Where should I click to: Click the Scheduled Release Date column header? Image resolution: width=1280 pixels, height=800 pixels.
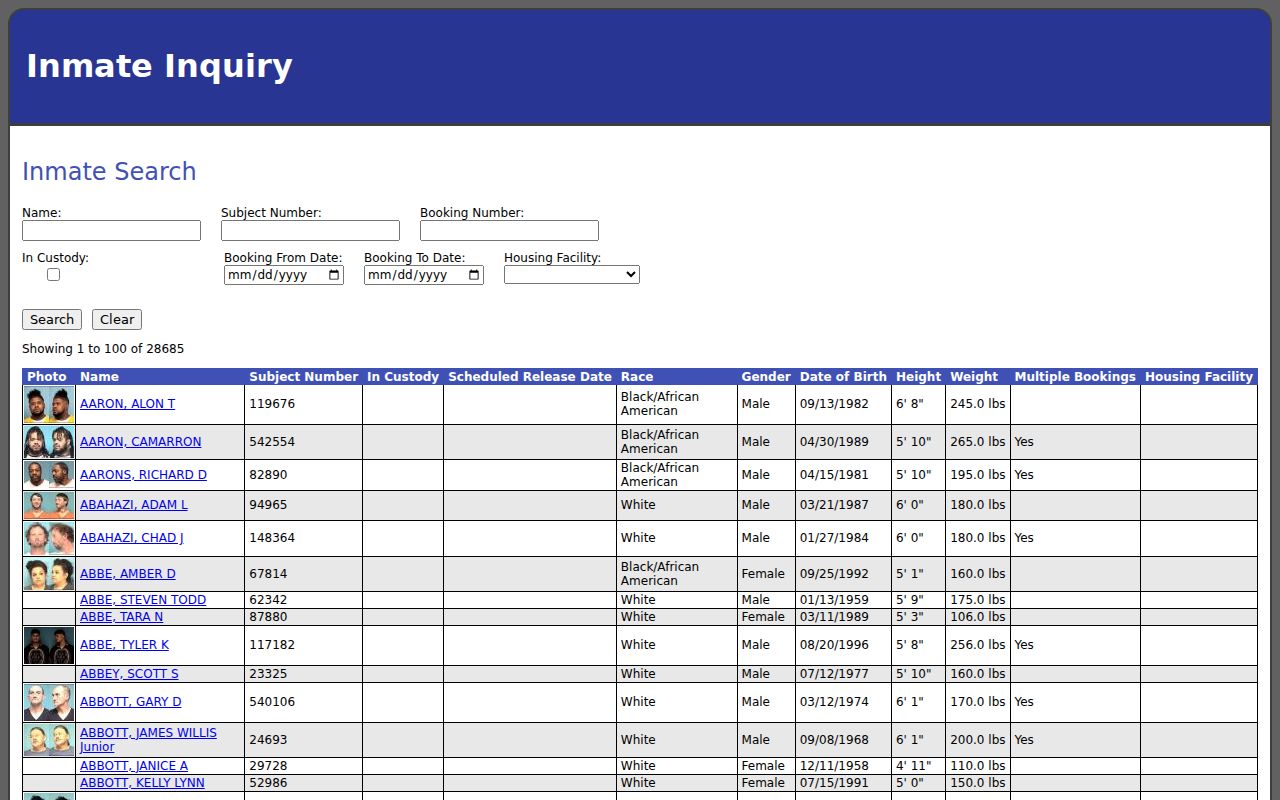click(530, 377)
